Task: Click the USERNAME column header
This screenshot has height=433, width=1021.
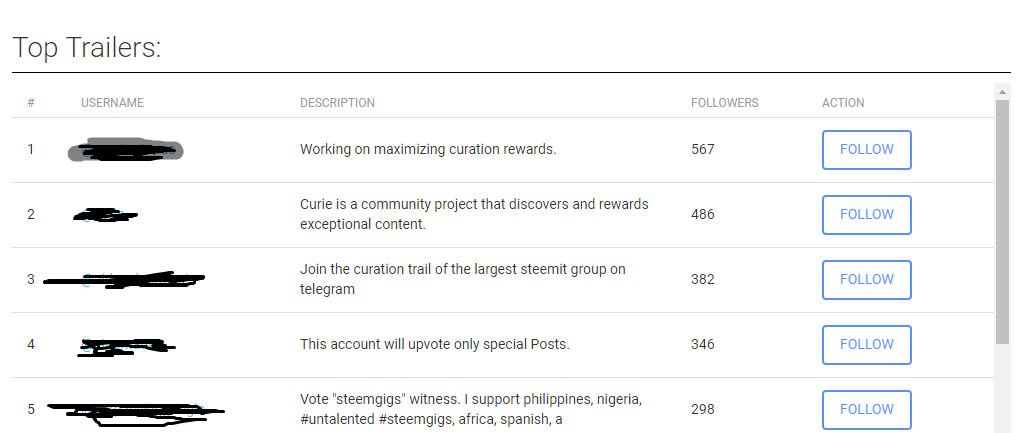Action: point(112,103)
